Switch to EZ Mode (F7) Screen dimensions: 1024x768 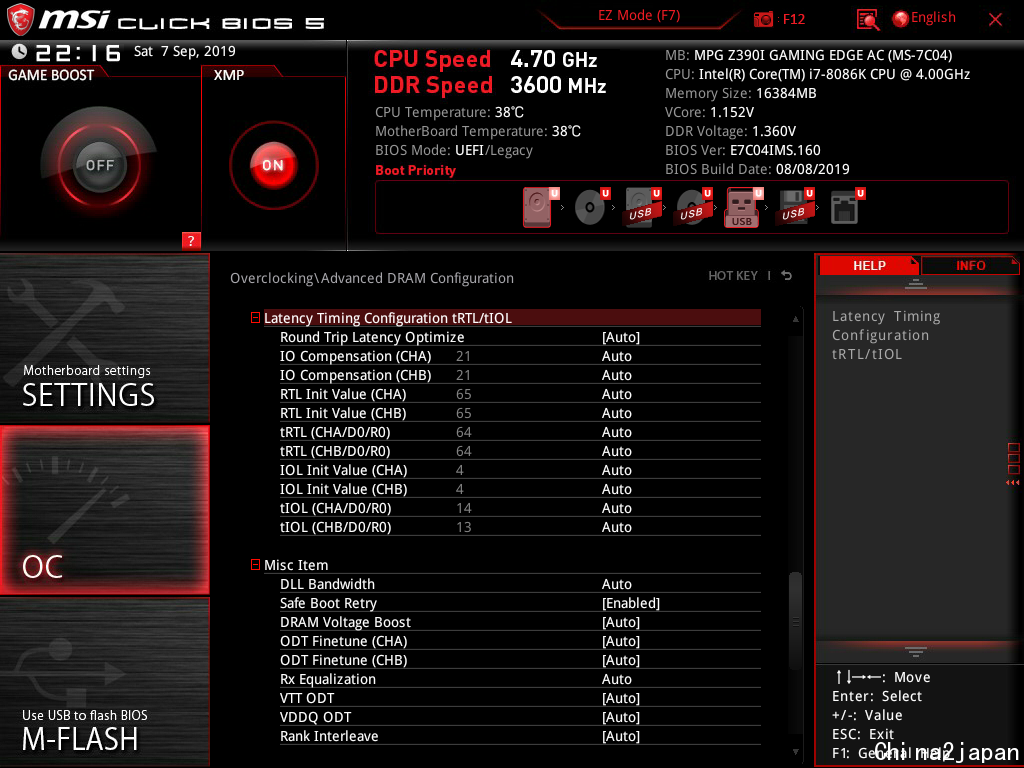(x=639, y=15)
